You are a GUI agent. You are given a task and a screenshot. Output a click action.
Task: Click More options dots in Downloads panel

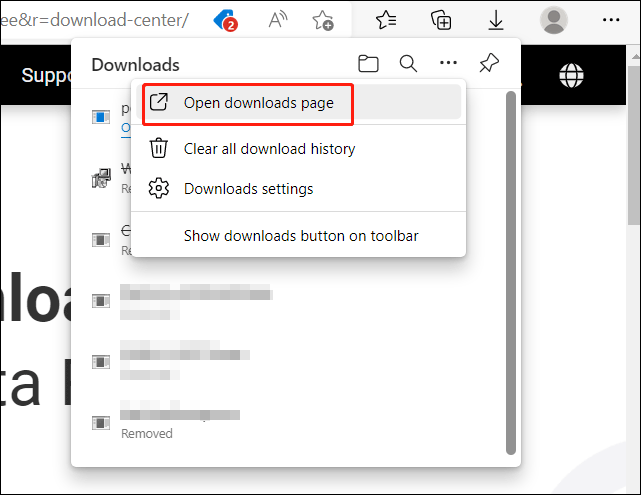tap(448, 63)
